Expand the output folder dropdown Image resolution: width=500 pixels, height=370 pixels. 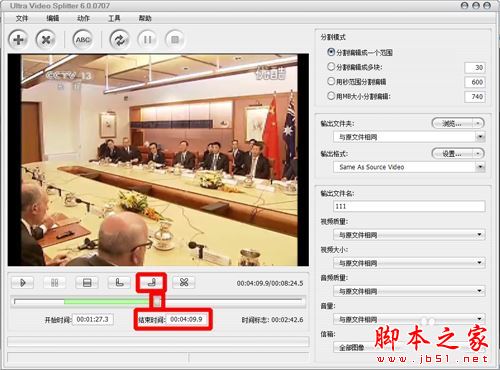tap(480, 137)
